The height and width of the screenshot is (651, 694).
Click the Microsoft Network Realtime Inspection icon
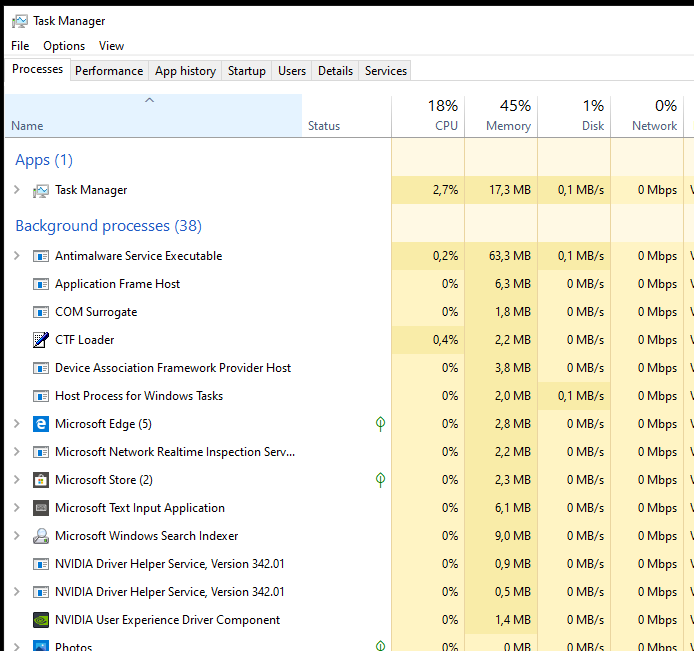click(x=41, y=452)
